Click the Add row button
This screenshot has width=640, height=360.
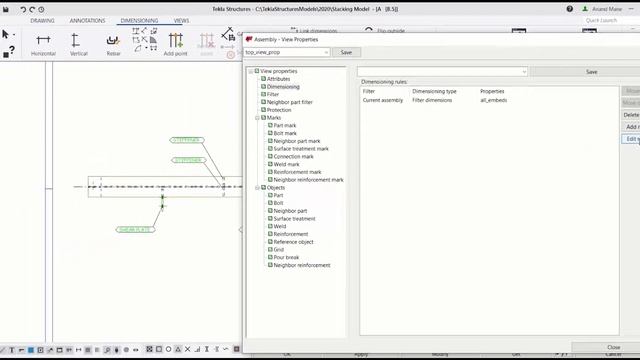631,127
